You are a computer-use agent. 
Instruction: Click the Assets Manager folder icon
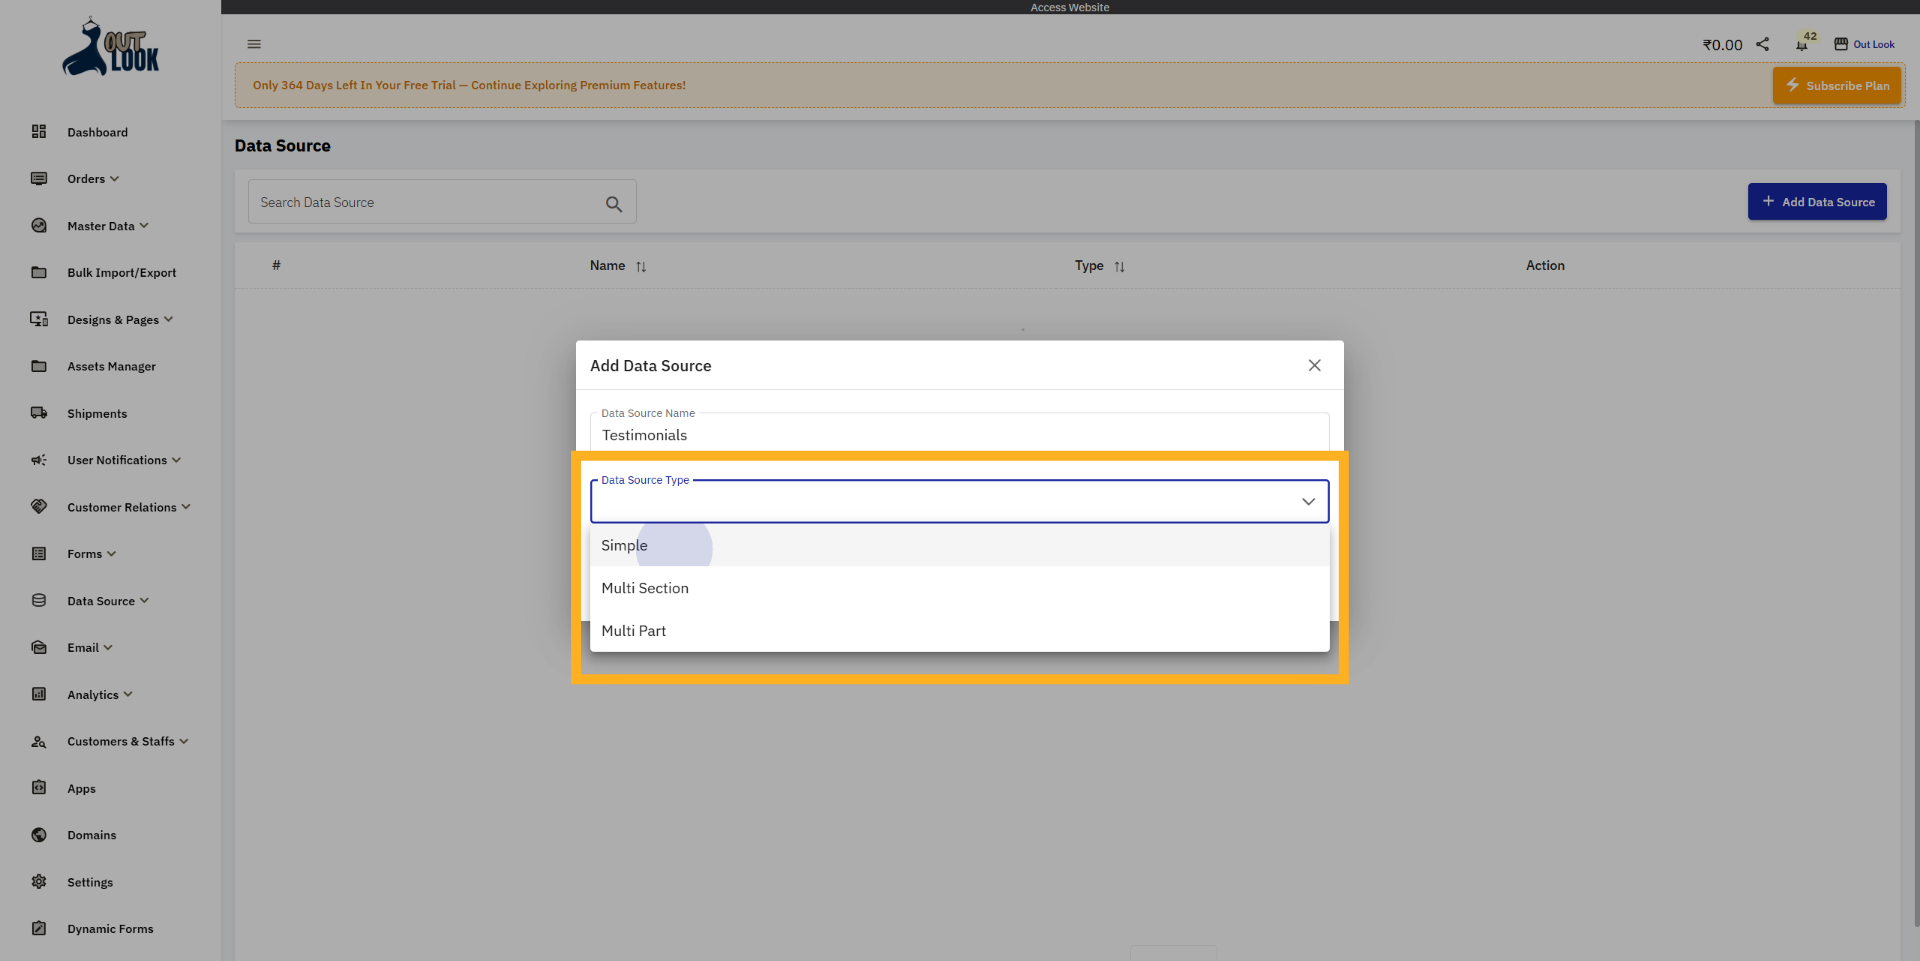tap(38, 366)
